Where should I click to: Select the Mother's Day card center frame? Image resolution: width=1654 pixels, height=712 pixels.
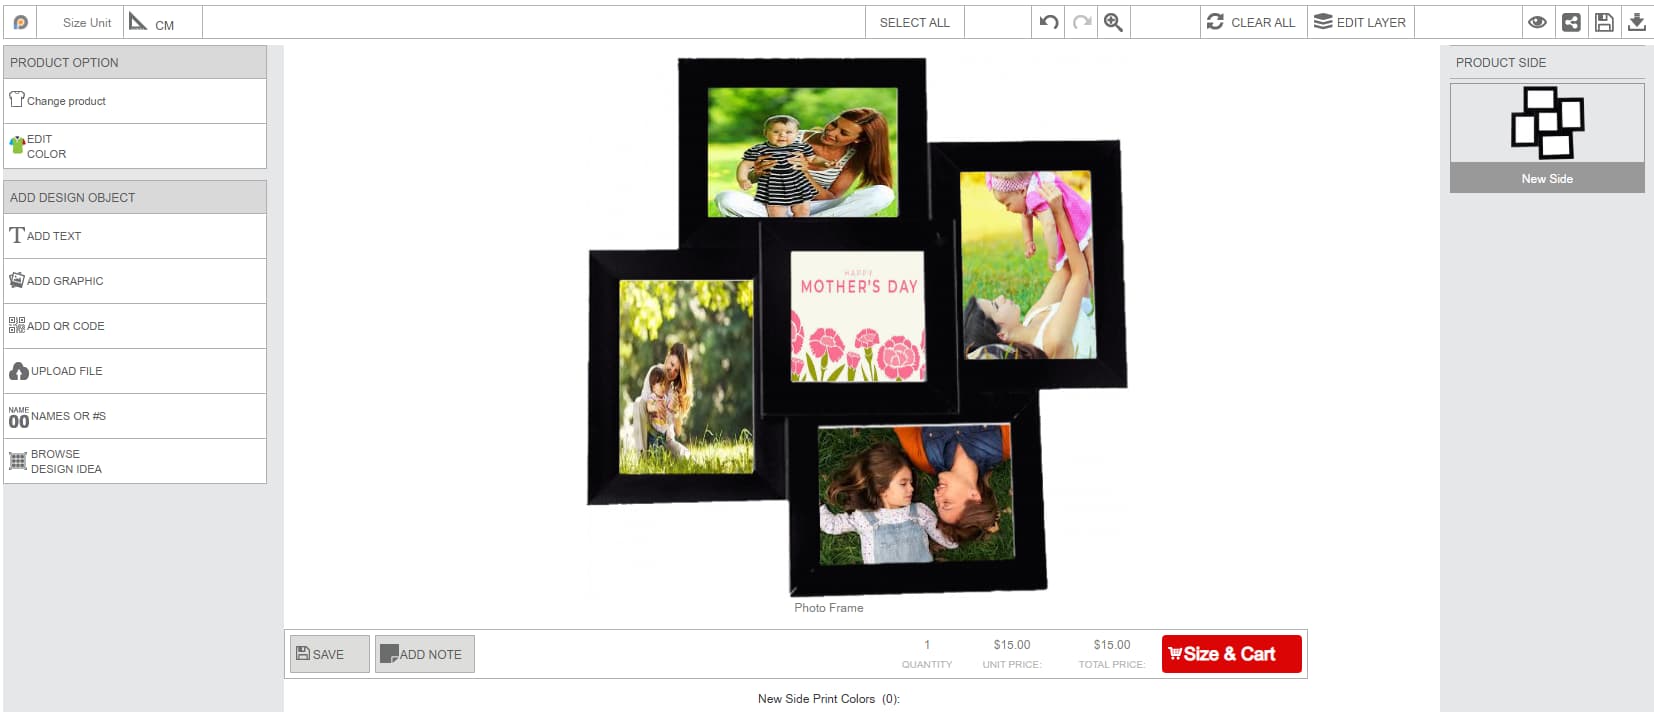858,316
